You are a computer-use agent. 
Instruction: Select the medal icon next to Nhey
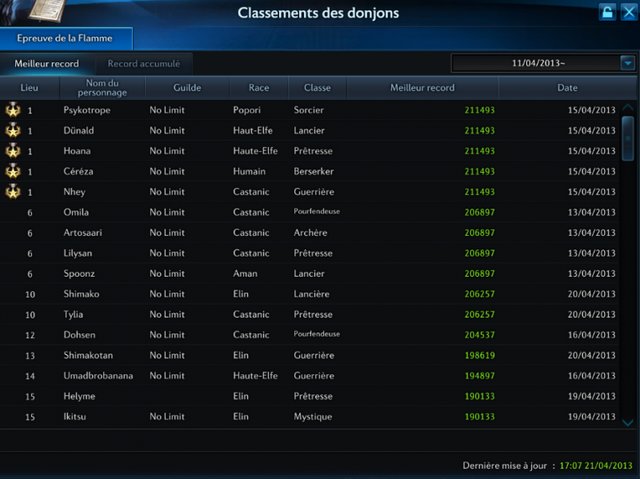click(13, 191)
